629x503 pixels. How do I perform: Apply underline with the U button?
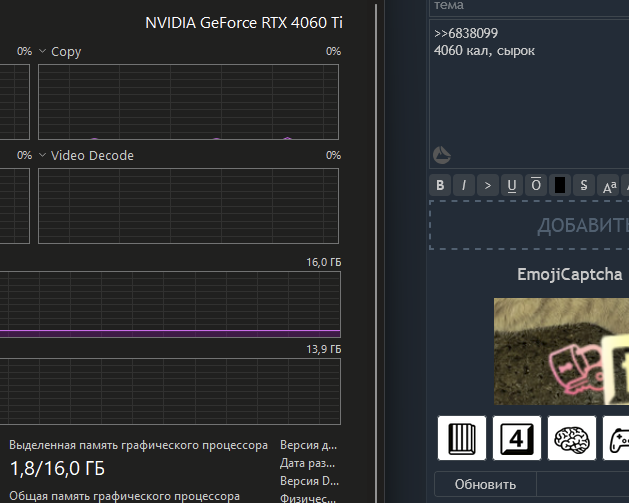pyautogui.click(x=512, y=185)
